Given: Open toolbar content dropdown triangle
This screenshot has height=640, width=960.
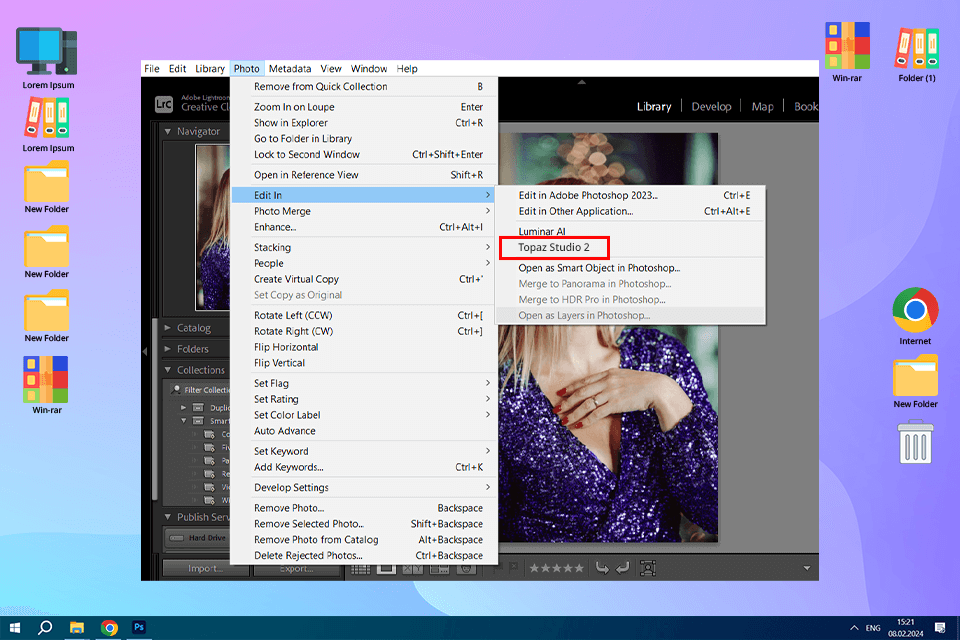Looking at the screenshot, I should tap(807, 568).
